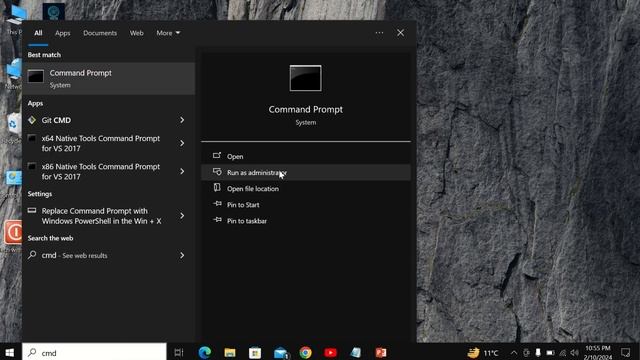Click the large Command Prompt preview icon
This screenshot has width=640, height=360.
[x=306, y=78]
